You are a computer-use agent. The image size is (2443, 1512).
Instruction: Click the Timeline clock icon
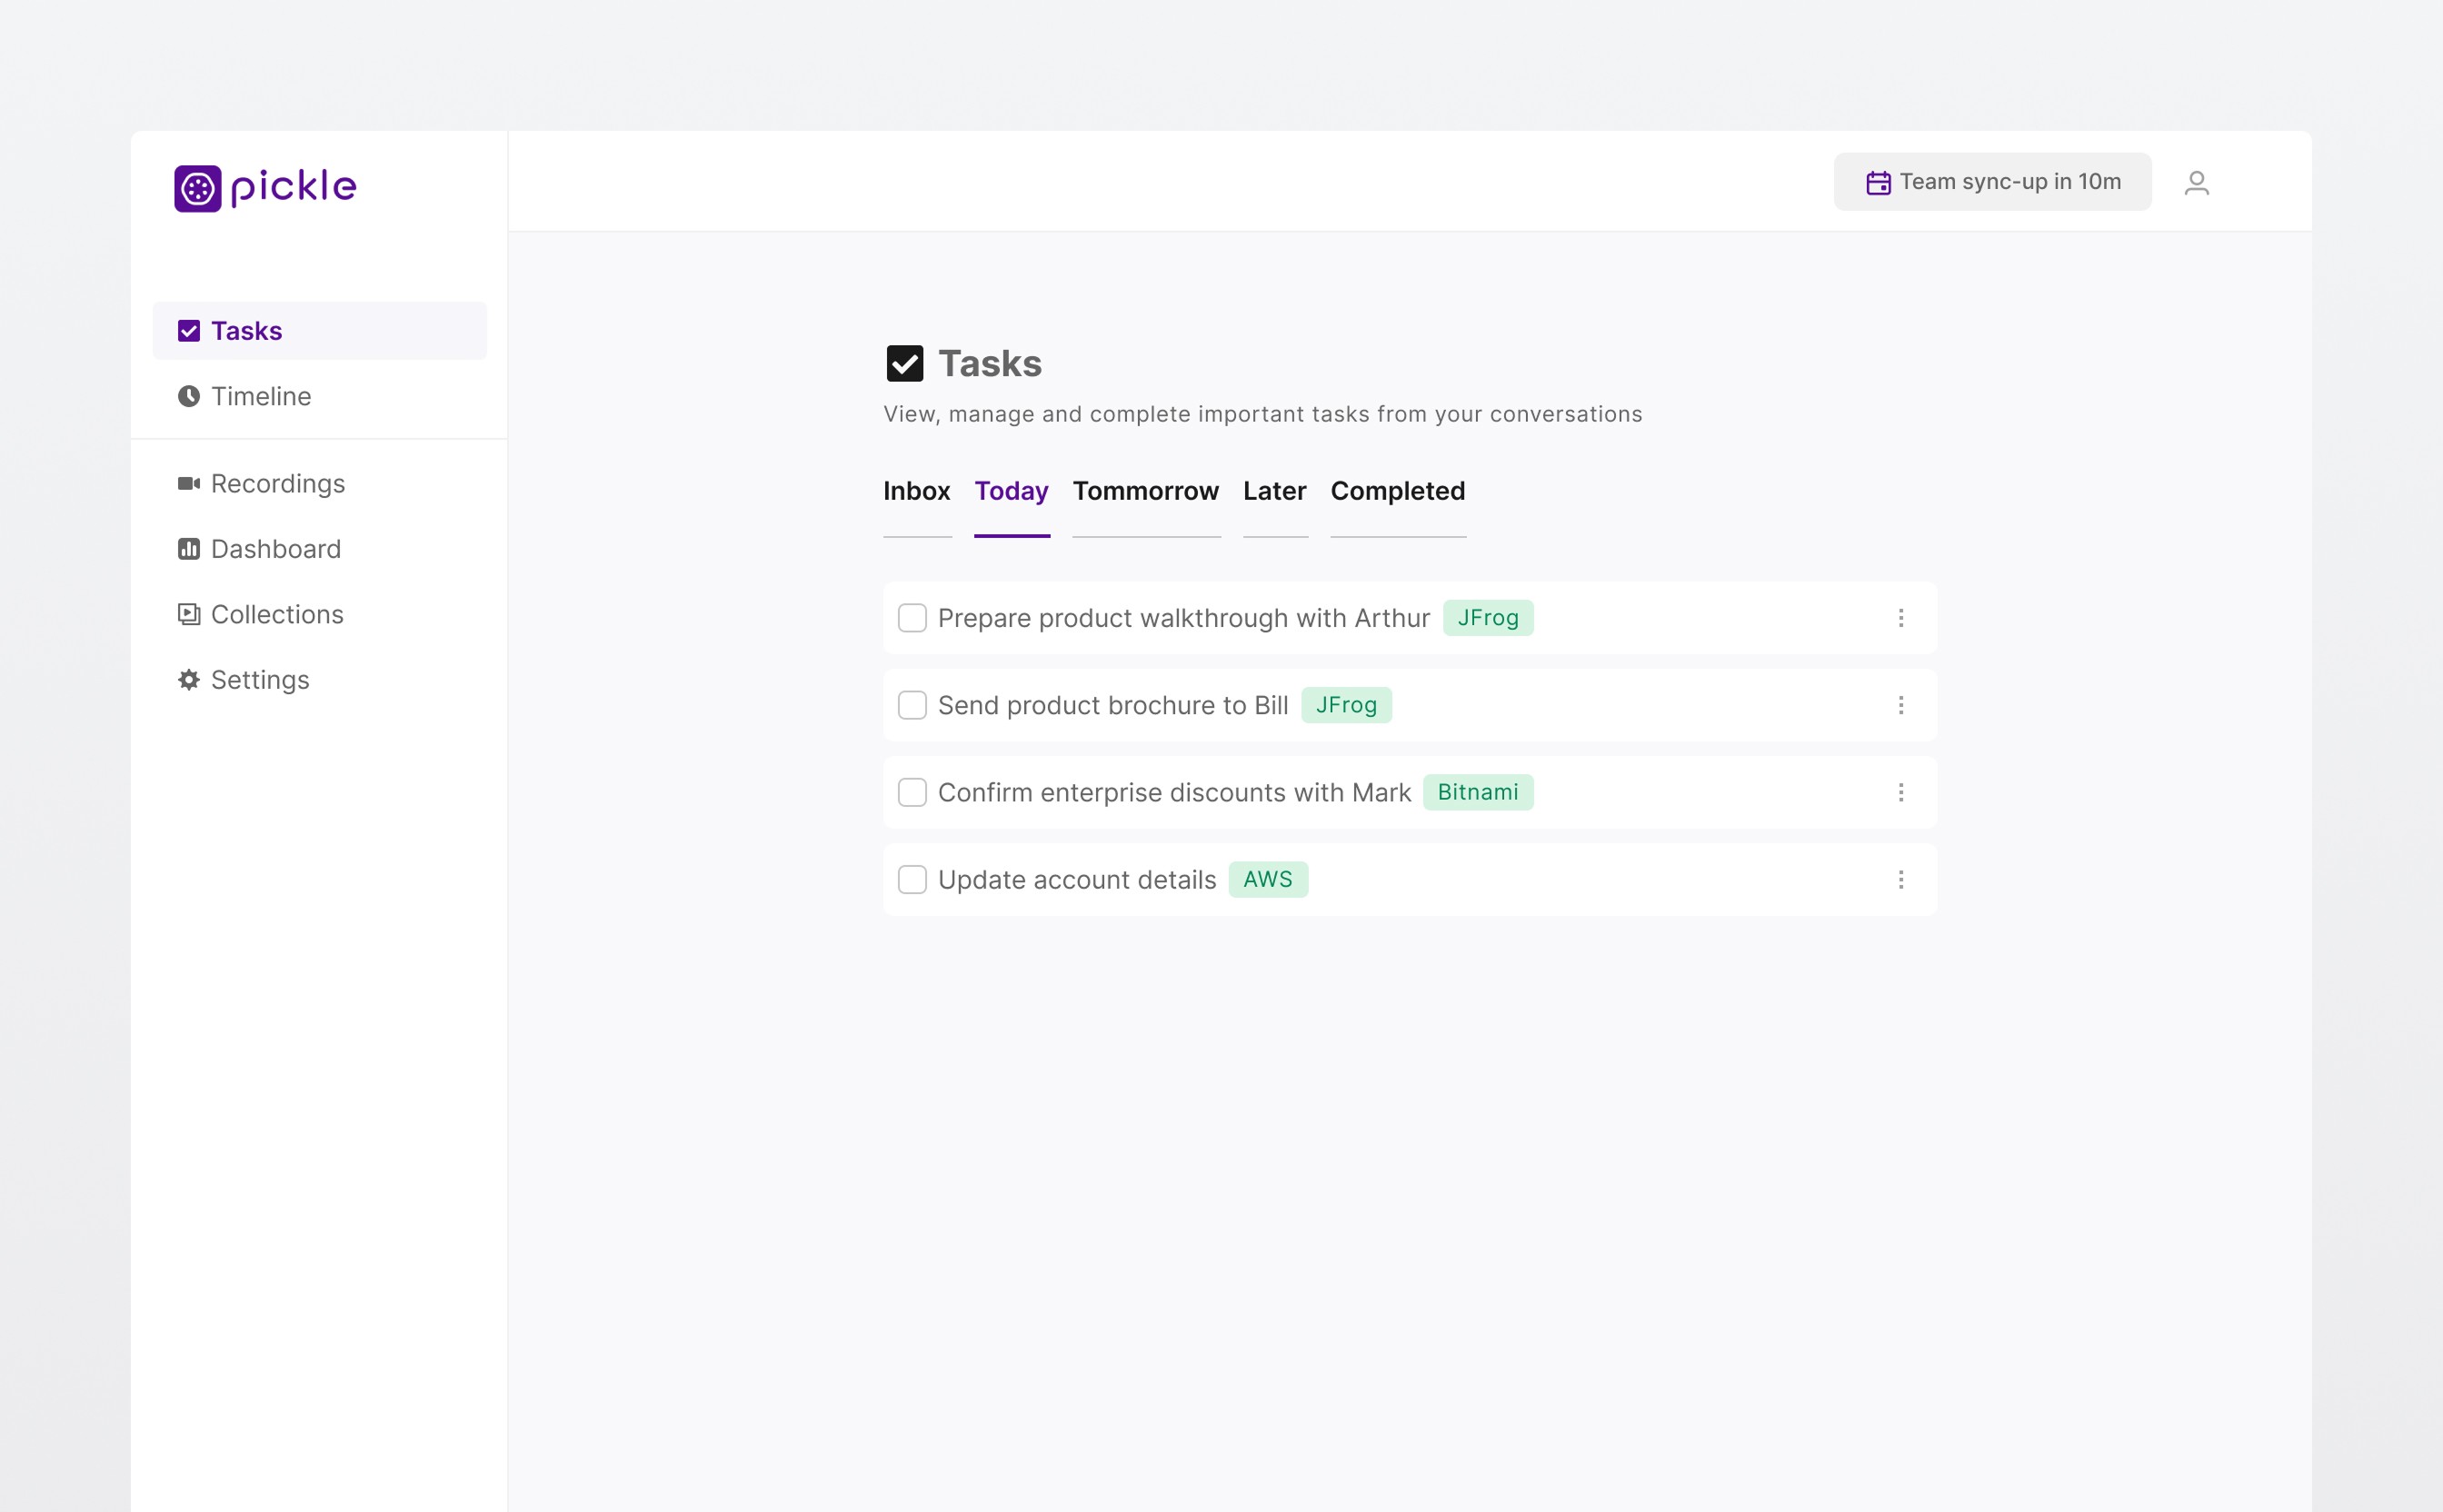coord(188,396)
